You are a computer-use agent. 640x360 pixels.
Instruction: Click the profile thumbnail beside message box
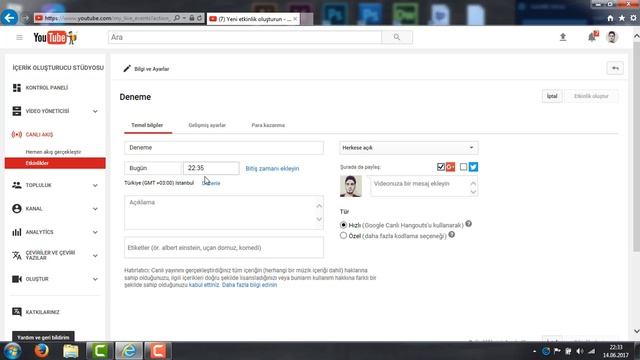351,186
